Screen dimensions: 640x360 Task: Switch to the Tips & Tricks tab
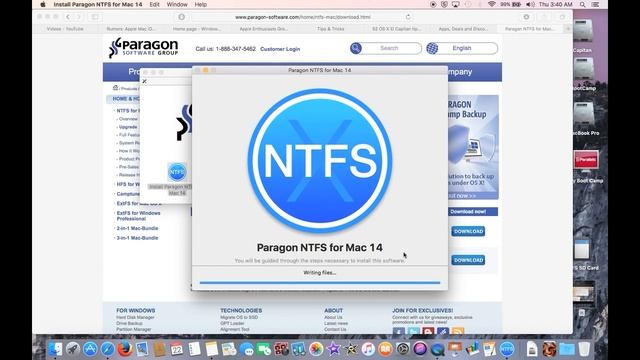[330, 29]
